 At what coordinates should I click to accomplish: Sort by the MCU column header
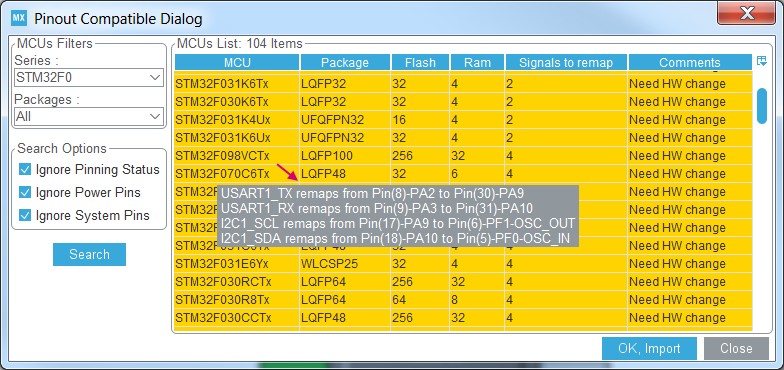point(237,62)
